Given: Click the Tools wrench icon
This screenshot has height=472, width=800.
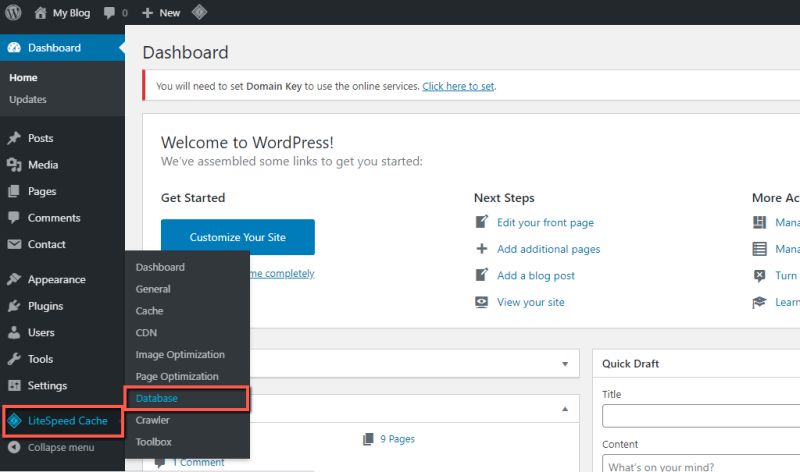Looking at the screenshot, I should (x=14, y=359).
